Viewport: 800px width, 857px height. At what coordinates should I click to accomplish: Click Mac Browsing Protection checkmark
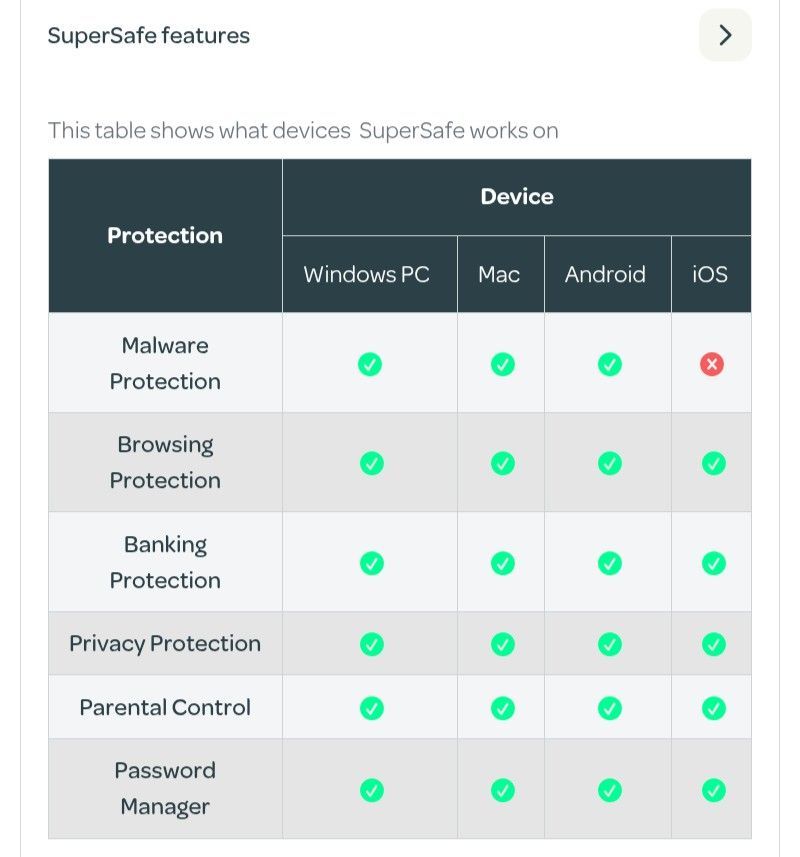[x=502, y=463]
